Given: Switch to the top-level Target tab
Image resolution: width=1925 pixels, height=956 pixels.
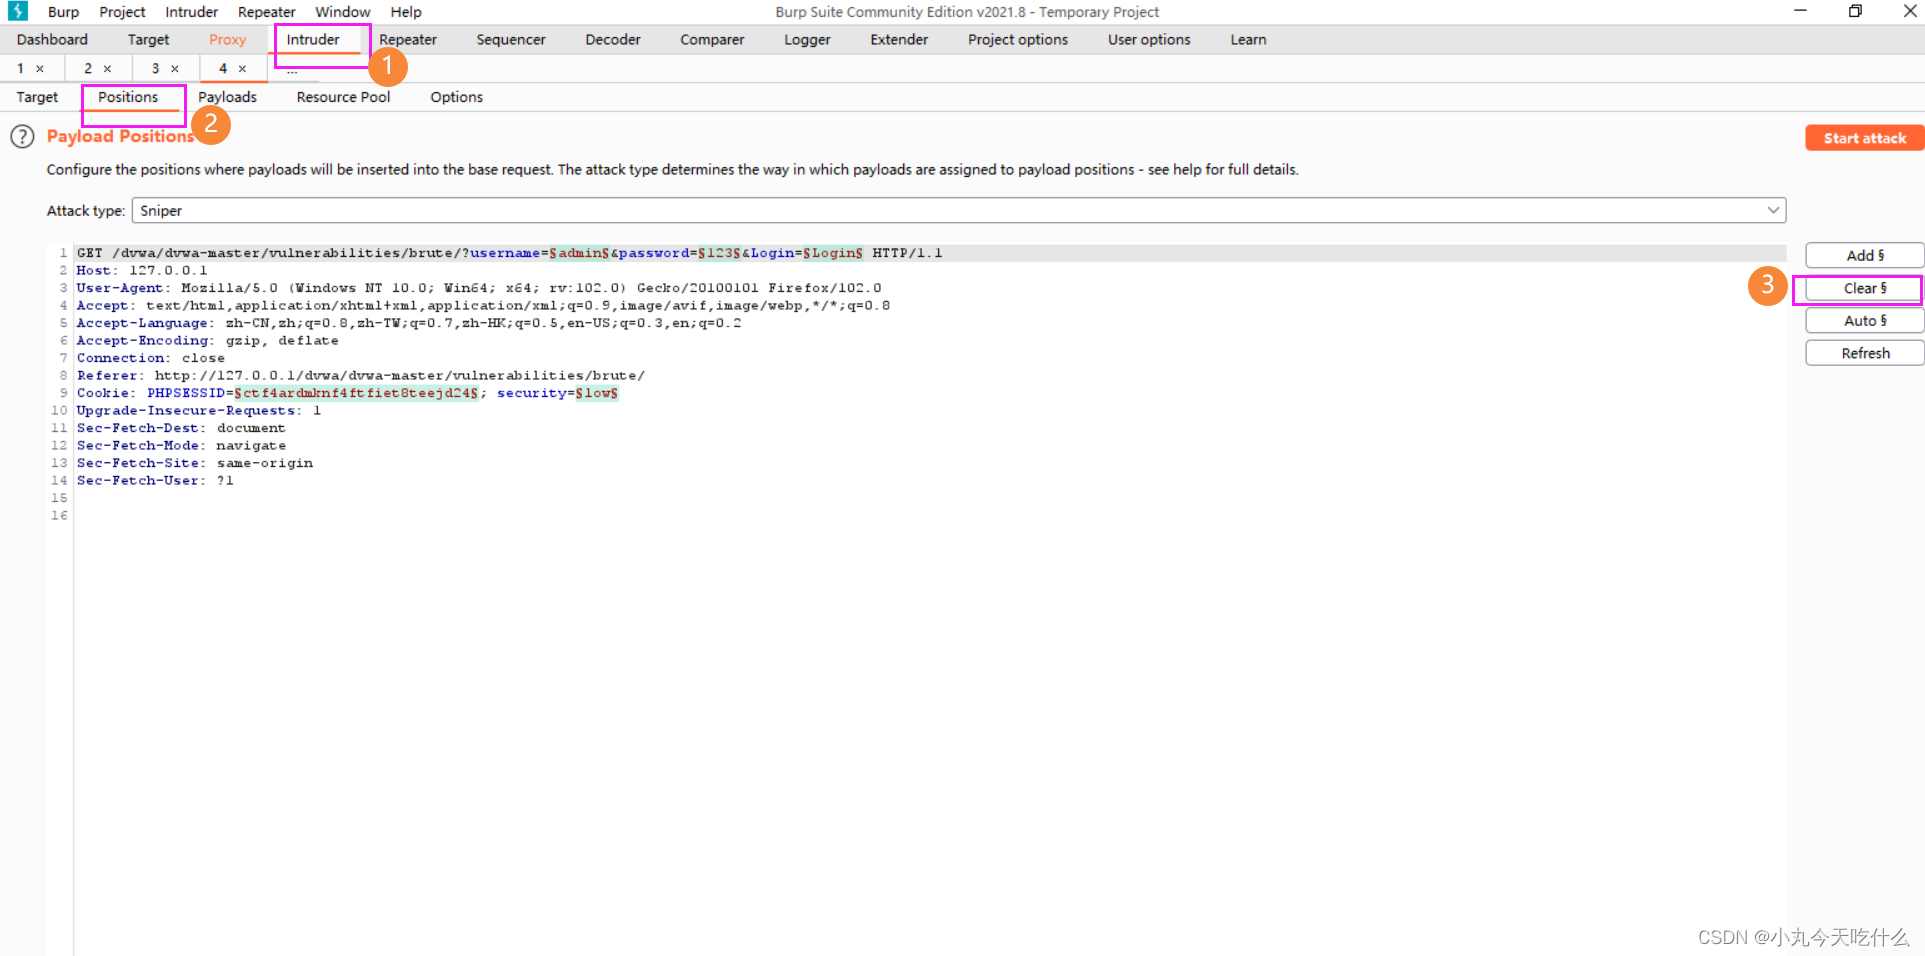Looking at the screenshot, I should [x=148, y=40].
